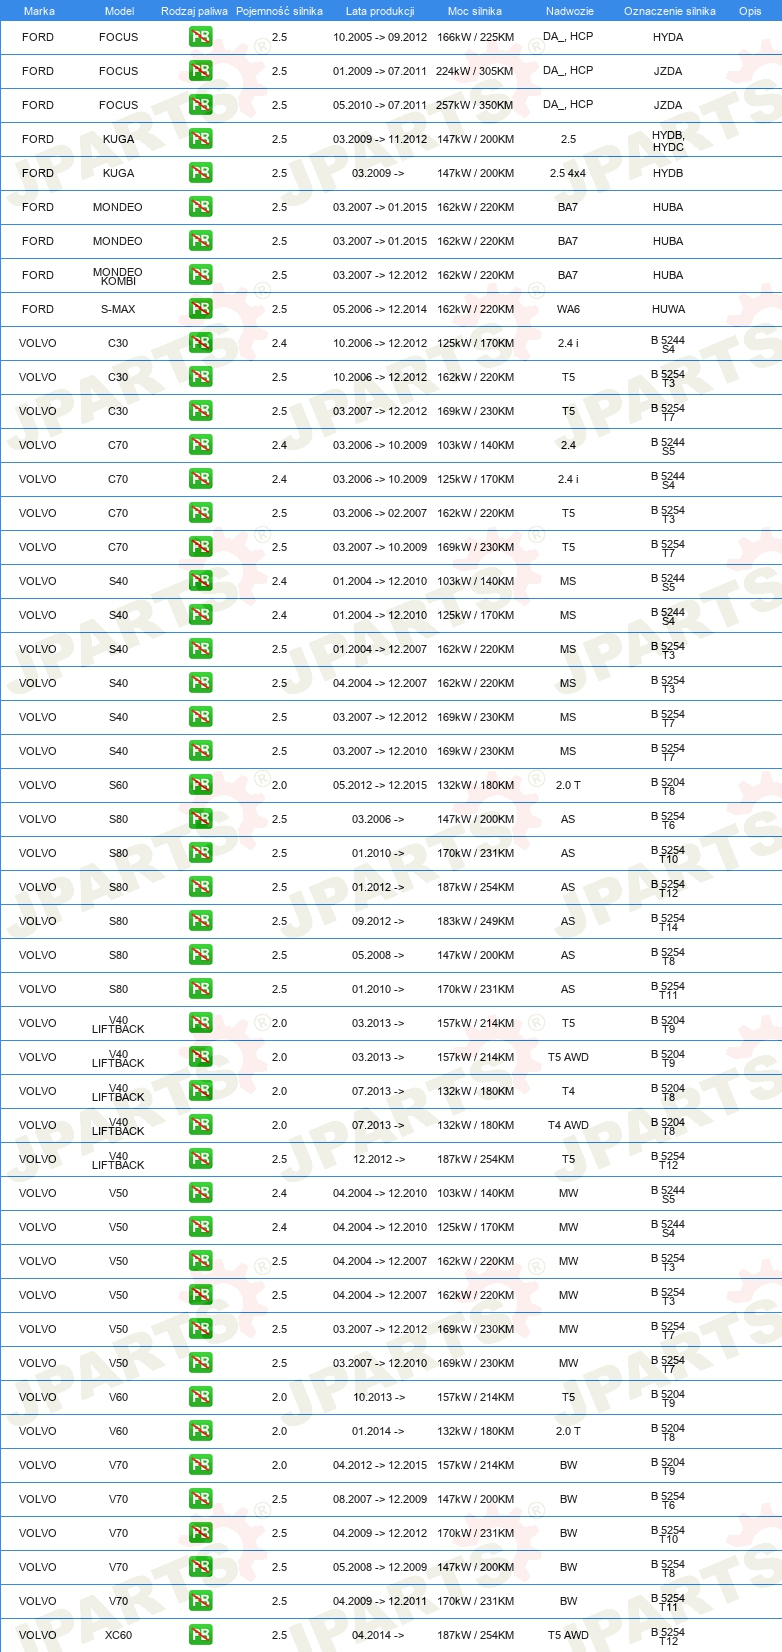
Task: Click engine code HYDB, HYDC
Action: (668, 141)
